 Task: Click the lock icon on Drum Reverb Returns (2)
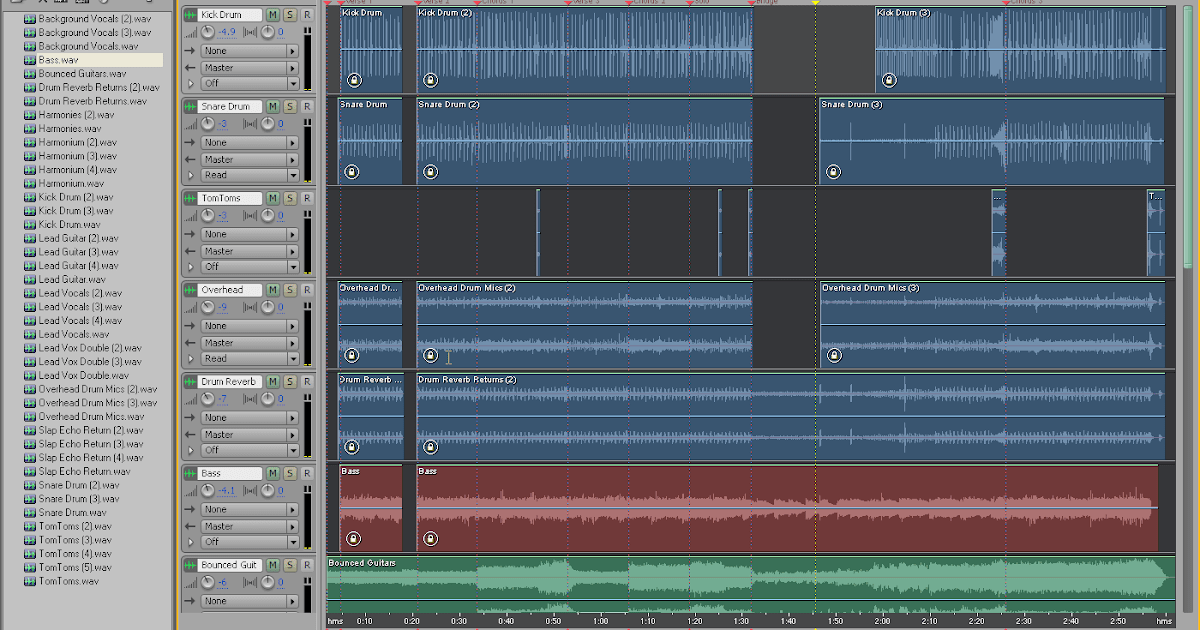click(x=430, y=447)
